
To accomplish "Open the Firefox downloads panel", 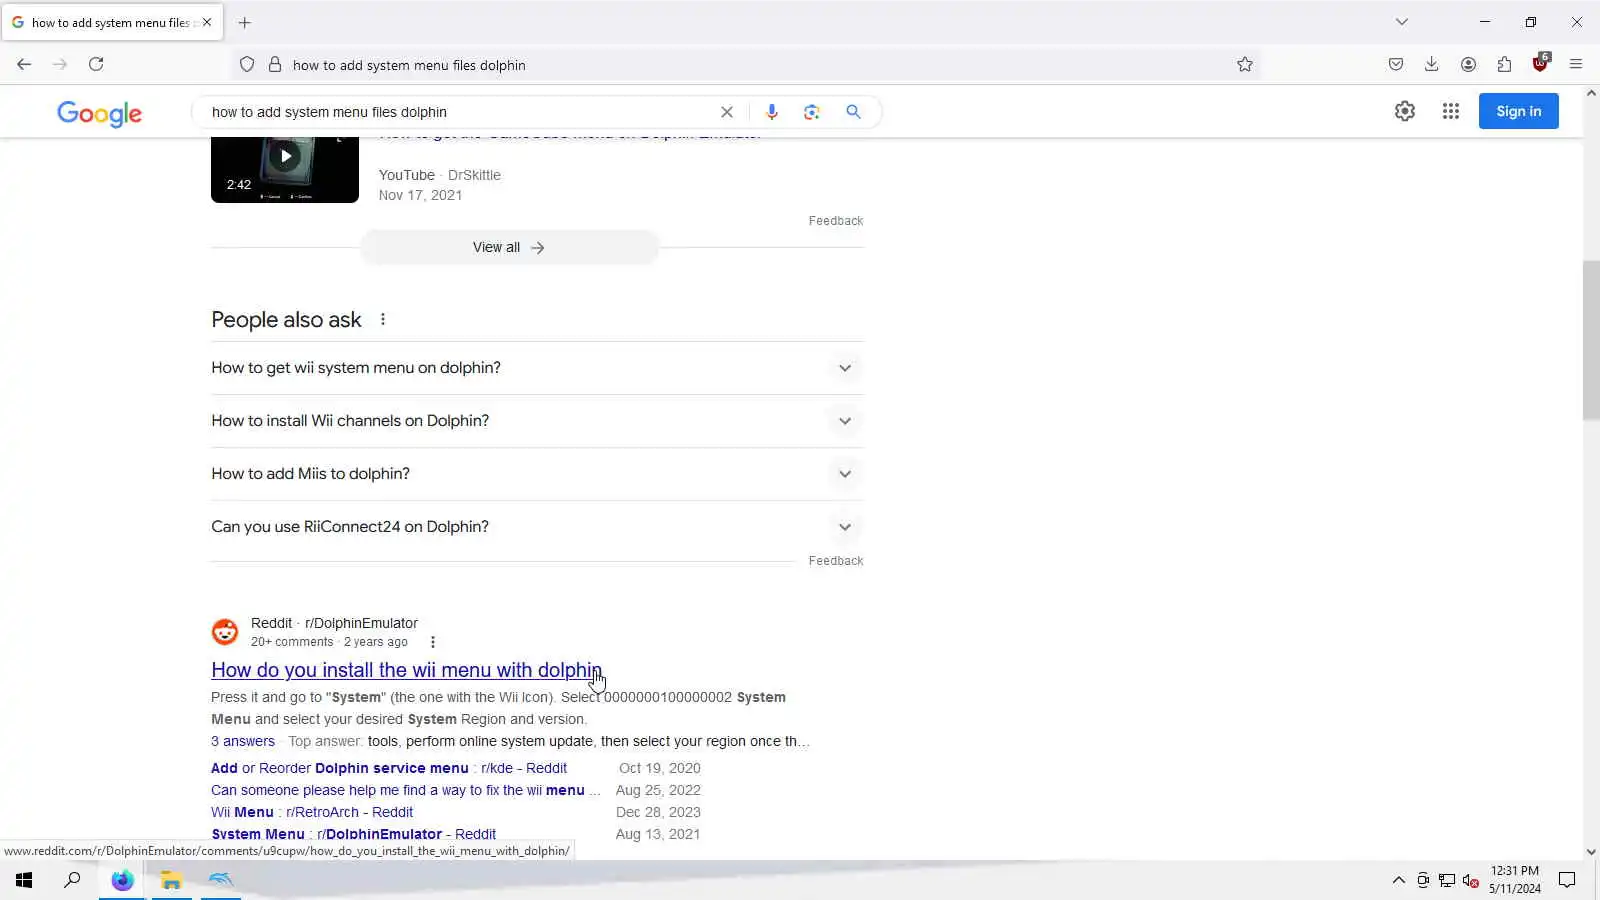I will pos(1432,64).
